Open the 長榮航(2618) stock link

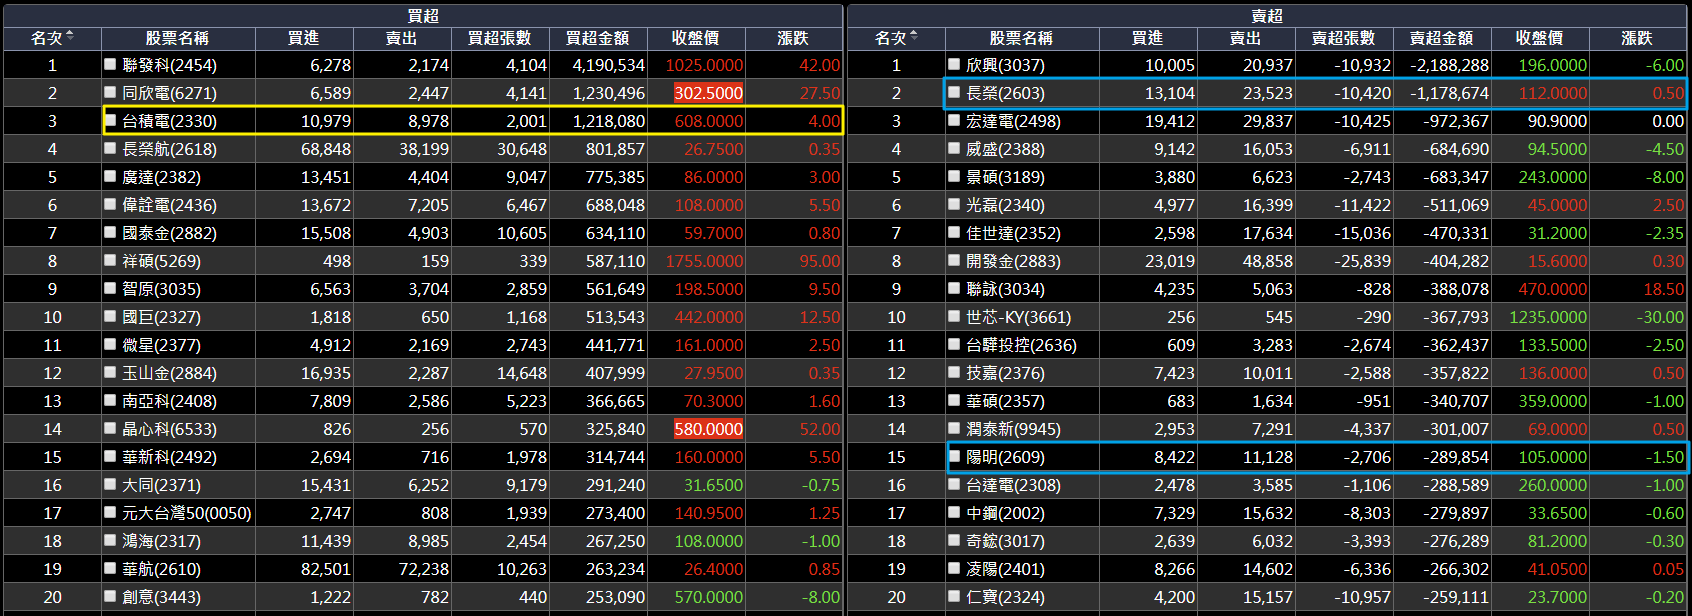click(x=169, y=149)
